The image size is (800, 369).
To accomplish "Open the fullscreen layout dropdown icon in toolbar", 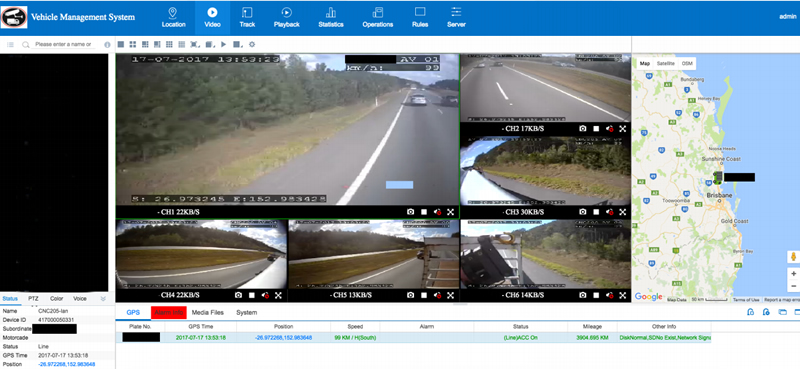I will [x=194, y=44].
